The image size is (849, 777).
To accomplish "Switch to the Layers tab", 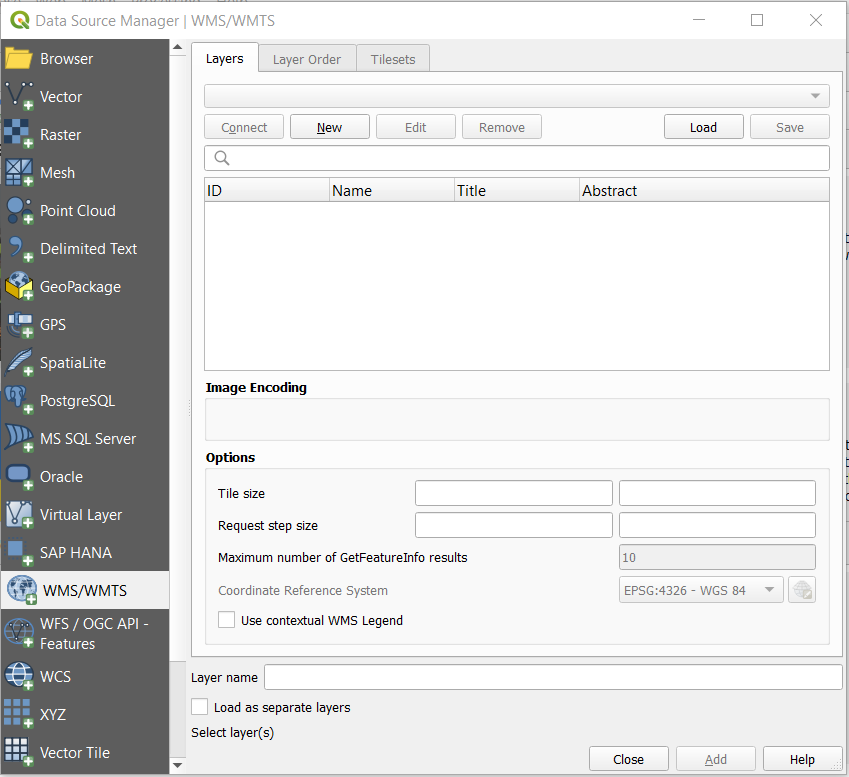I will pyautogui.click(x=225, y=58).
